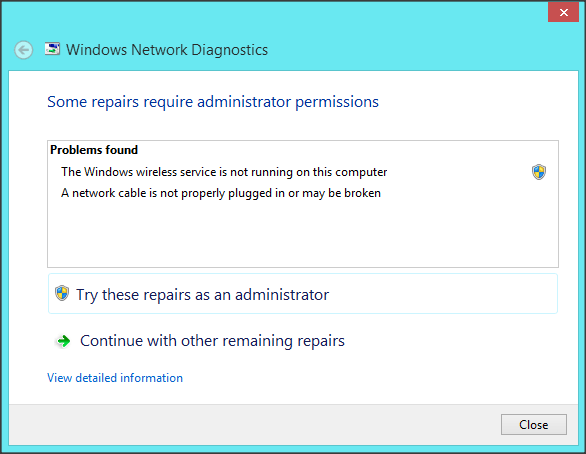586x454 pixels.
Task: Click the shield icon on administrator repairs option
Action: point(62,293)
